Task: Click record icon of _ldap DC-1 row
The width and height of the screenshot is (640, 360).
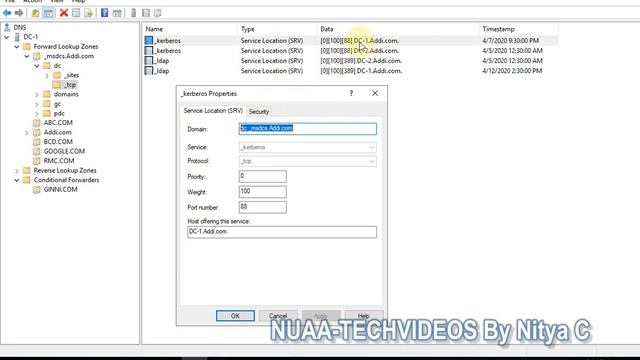Action: coord(149,71)
